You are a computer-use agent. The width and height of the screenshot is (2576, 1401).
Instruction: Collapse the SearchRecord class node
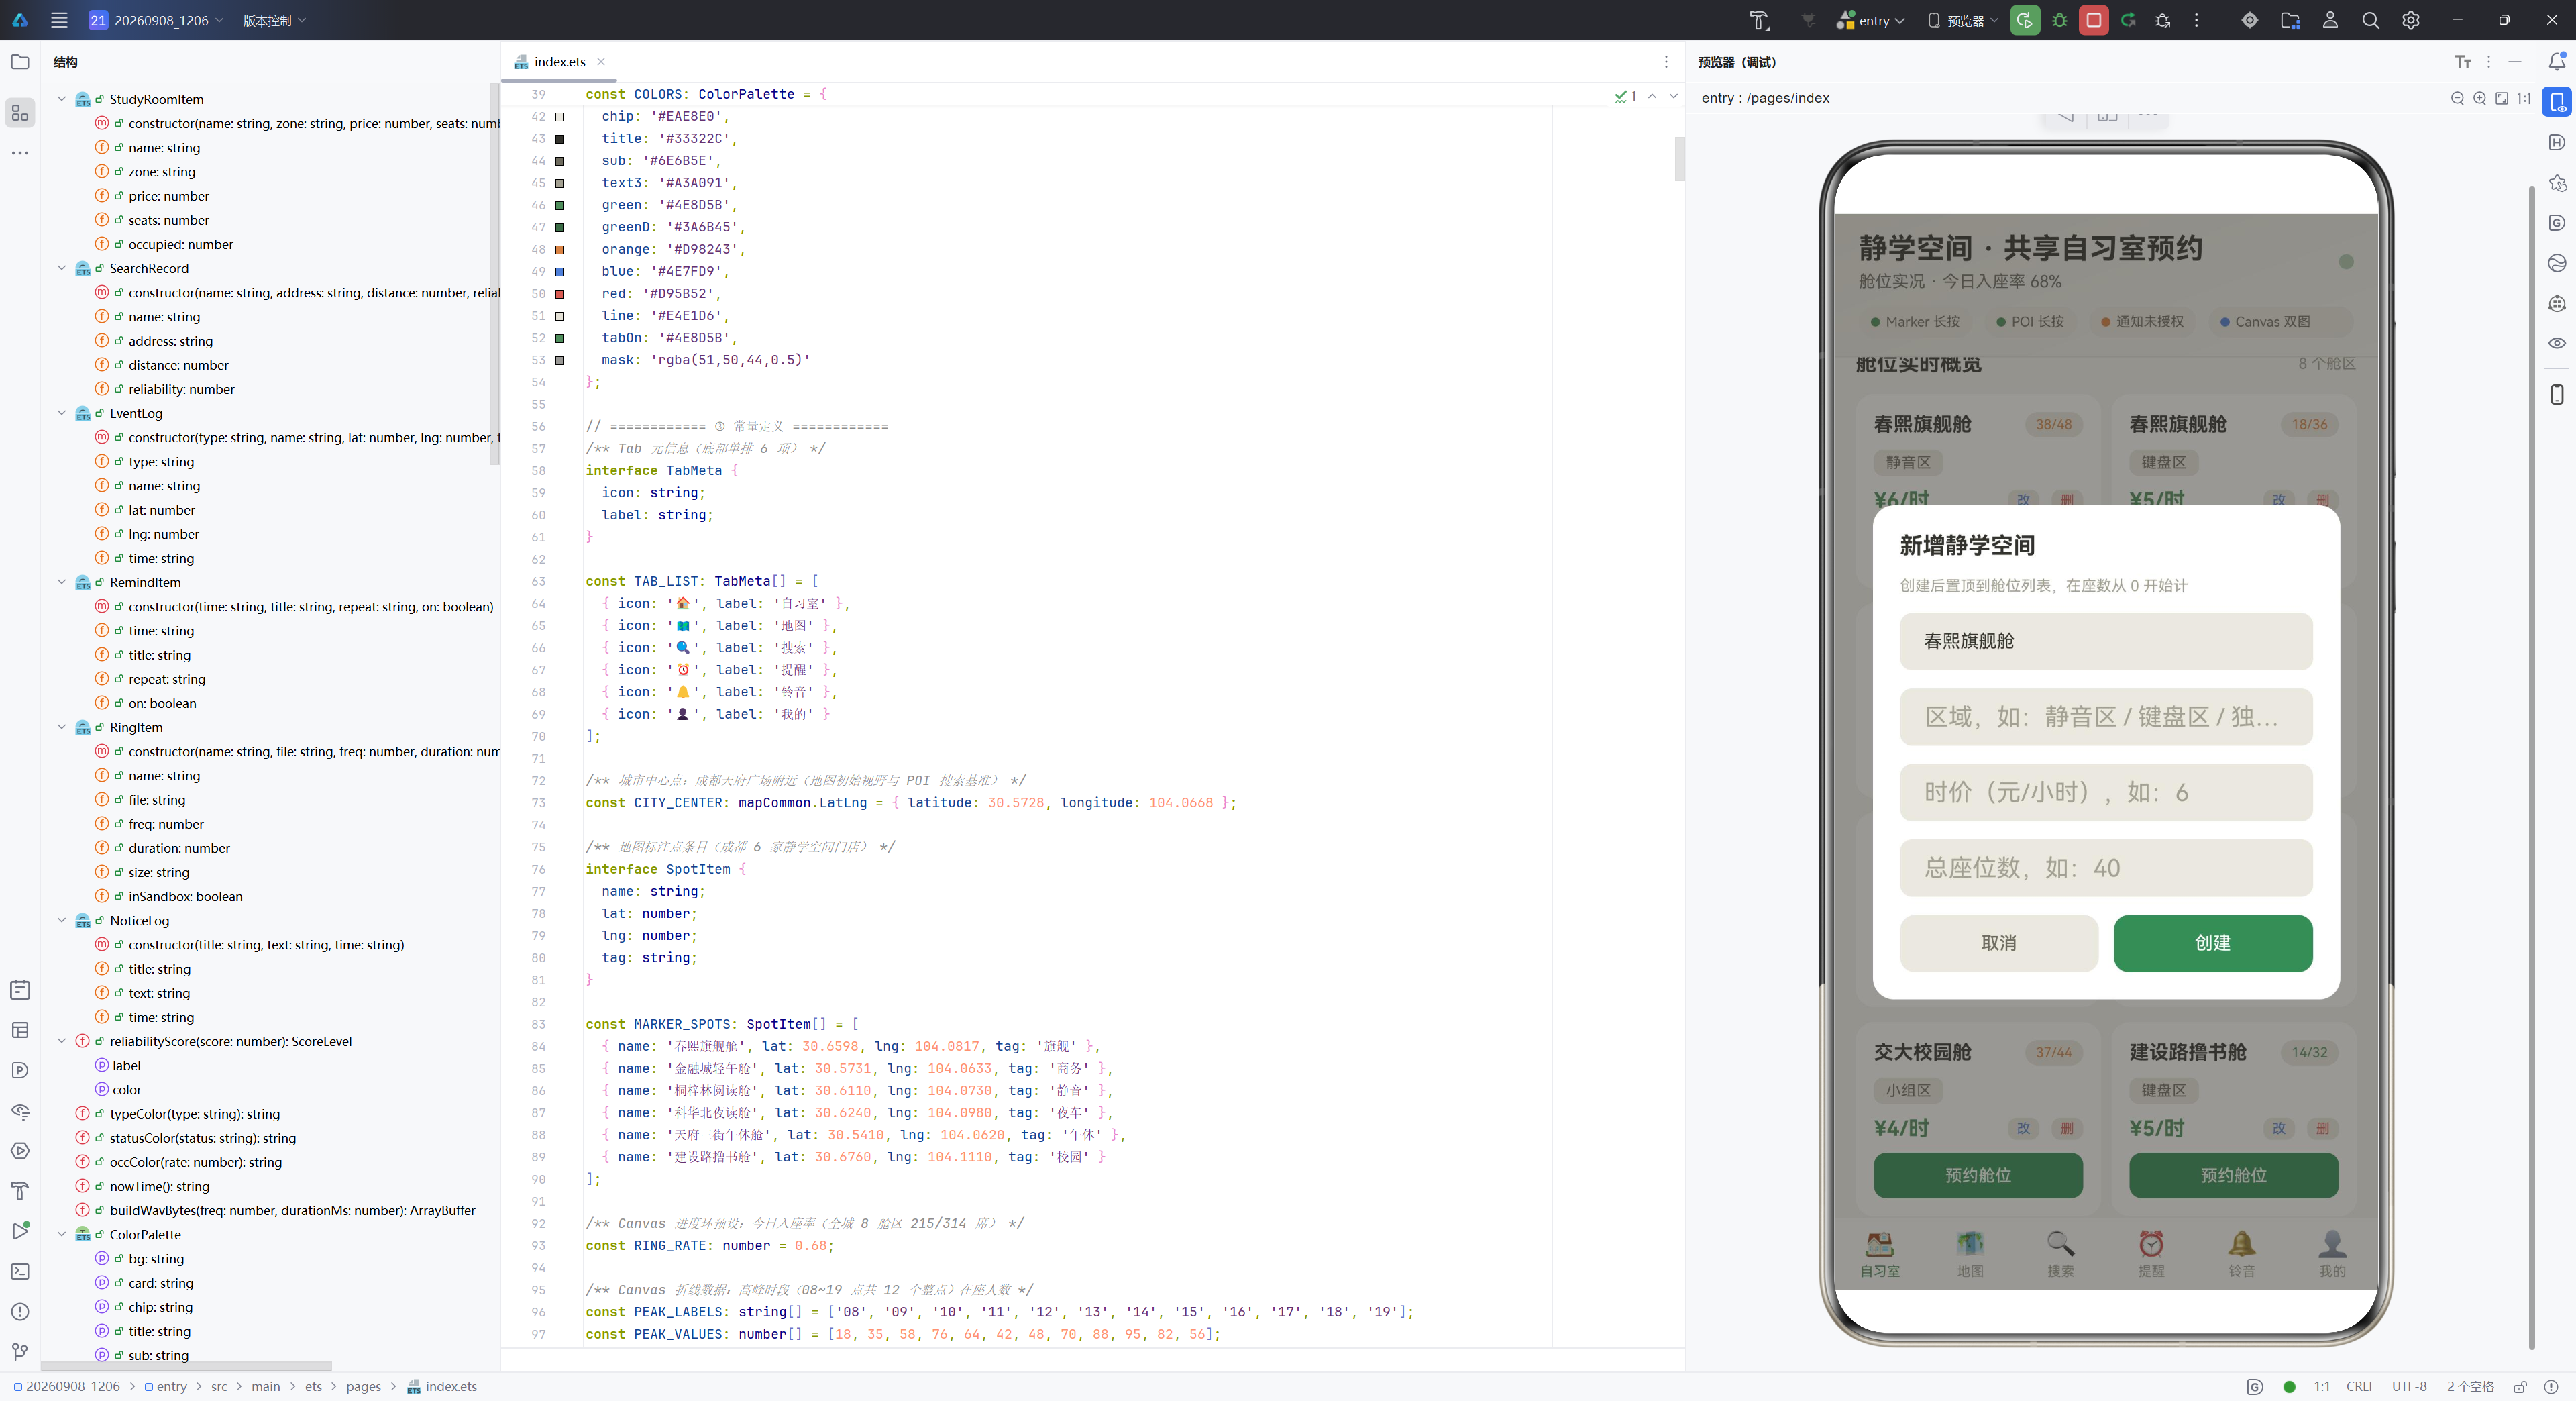coord(62,268)
